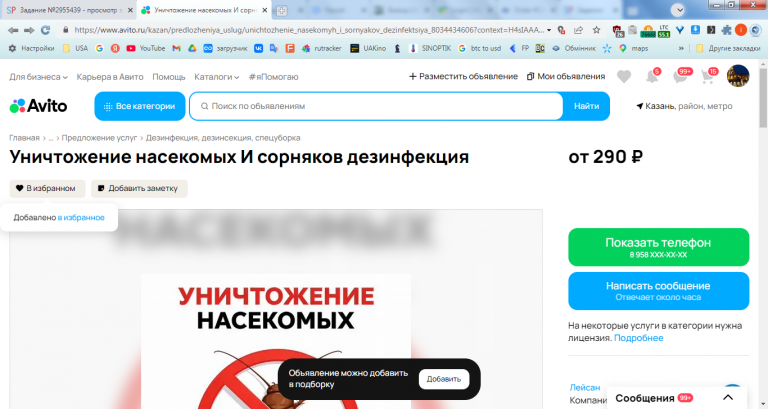The image size is (768, 409).
Task: Open the VK bookmark icon
Action: coord(259,48)
